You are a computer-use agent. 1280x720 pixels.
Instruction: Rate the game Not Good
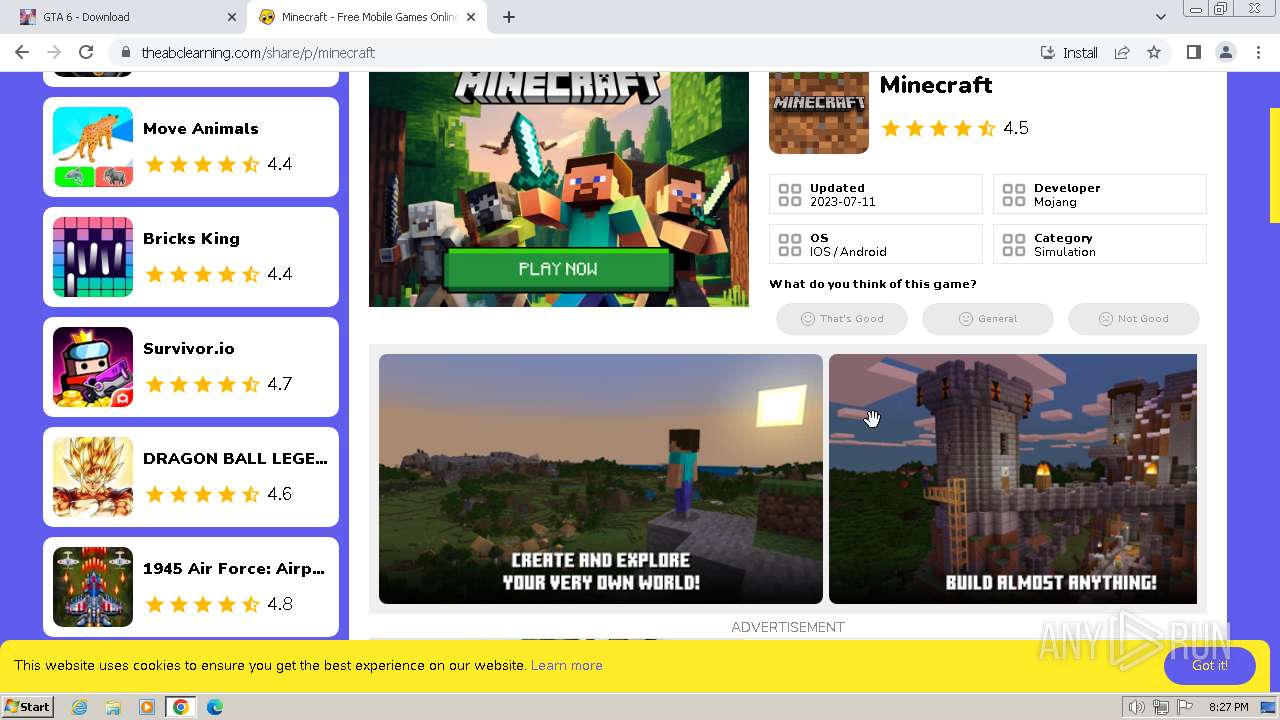1134,319
